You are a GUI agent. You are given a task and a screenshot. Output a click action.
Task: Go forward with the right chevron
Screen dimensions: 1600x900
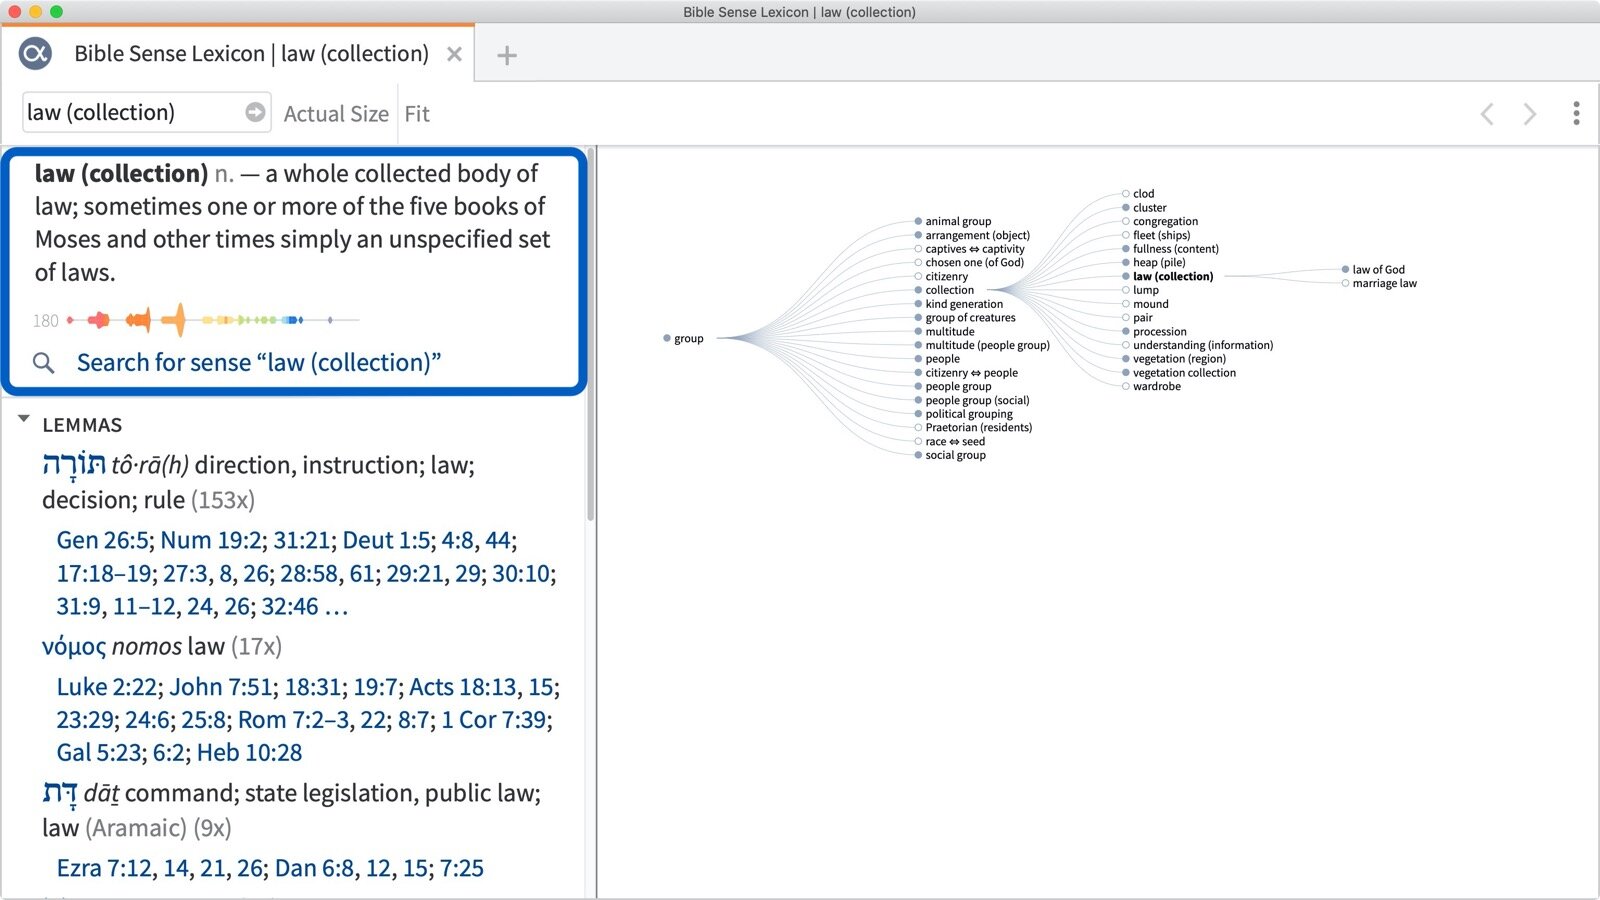[1529, 114]
